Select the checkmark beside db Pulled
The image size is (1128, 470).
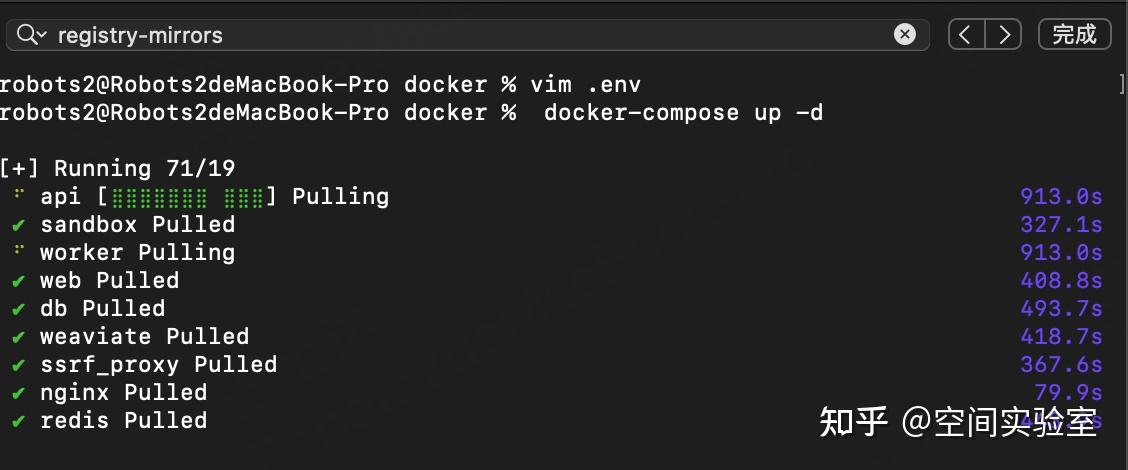click(18, 309)
